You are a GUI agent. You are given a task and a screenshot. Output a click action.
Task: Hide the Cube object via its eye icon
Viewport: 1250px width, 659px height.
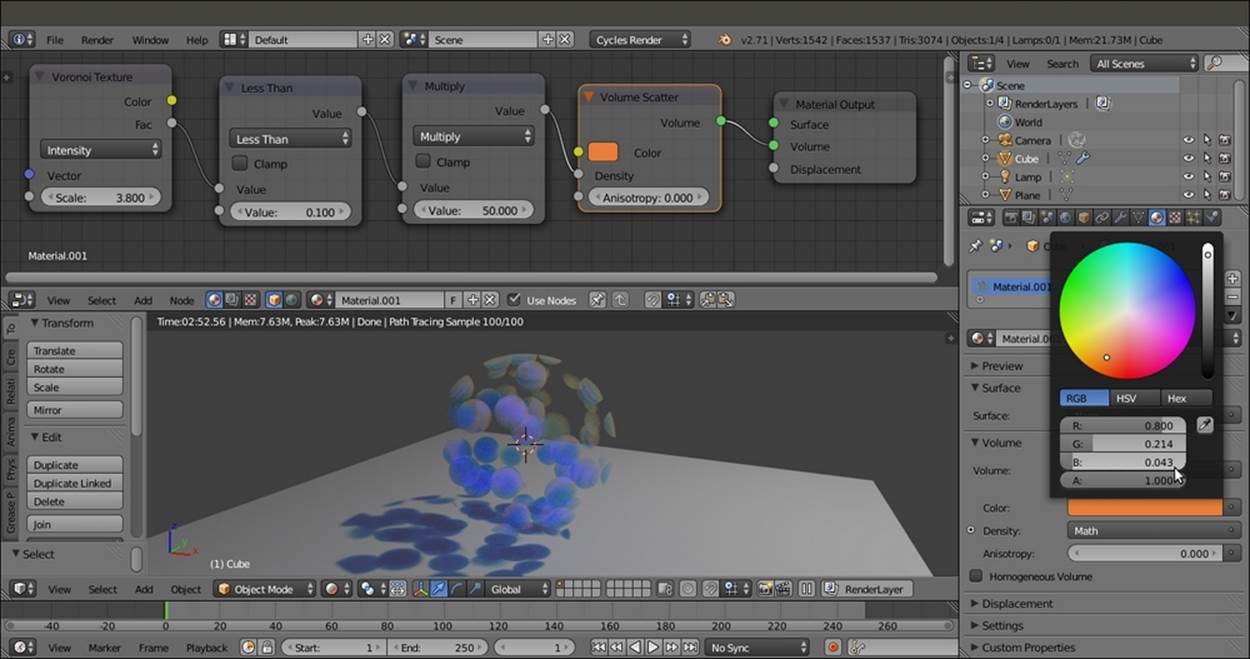click(x=1189, y=159)
